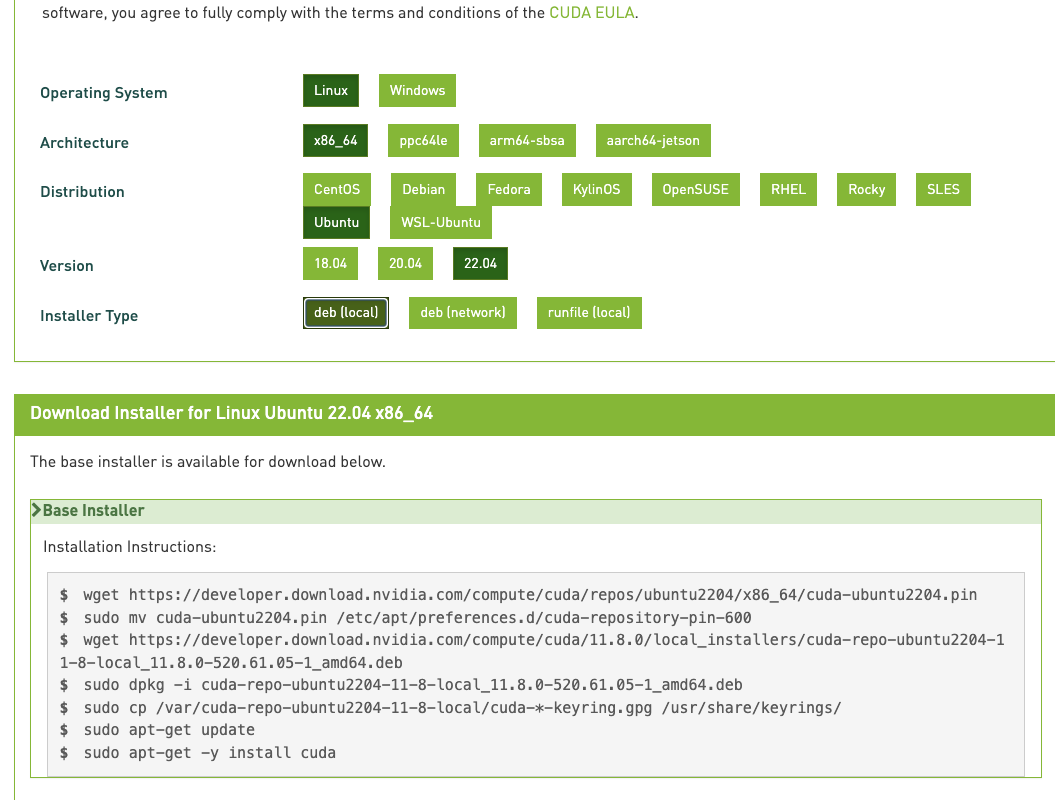
Task: Open the CUDA EULA link
Action: click(x=591, y=13)
